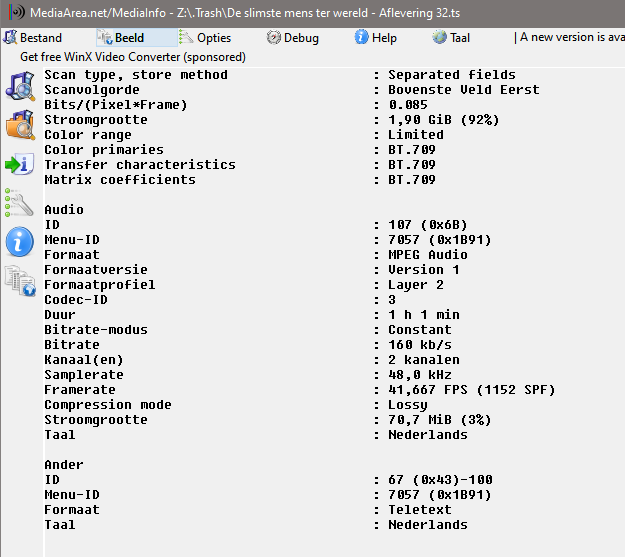
Task: Open the Debug menu
Action: click(293, 37)
